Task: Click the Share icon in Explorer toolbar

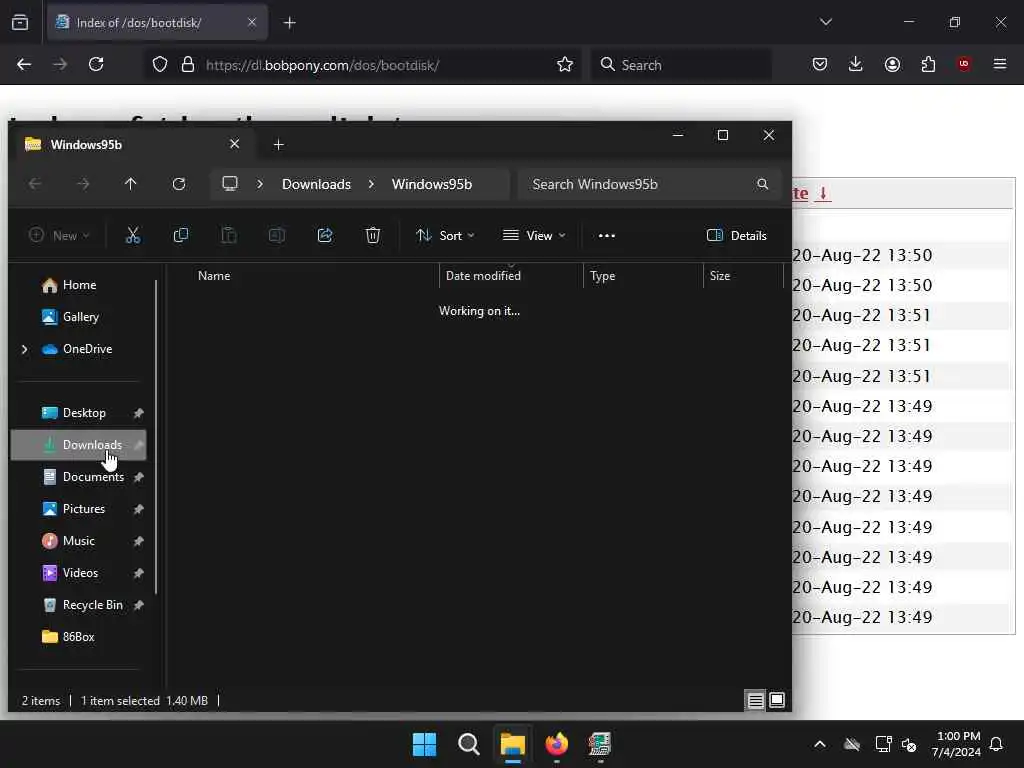Action: pos(325,235)
